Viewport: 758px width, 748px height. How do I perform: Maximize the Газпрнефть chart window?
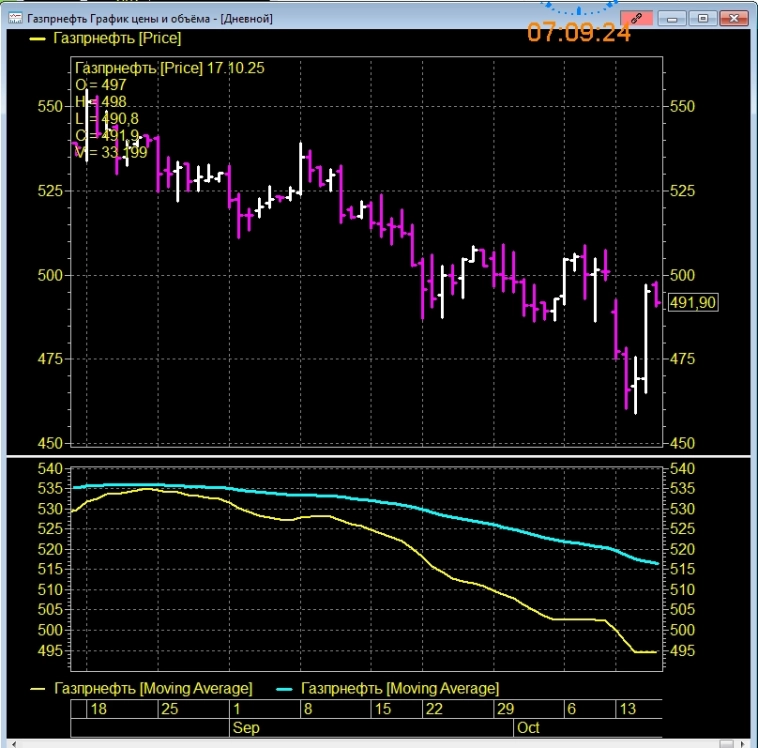[x=702, y=19]
